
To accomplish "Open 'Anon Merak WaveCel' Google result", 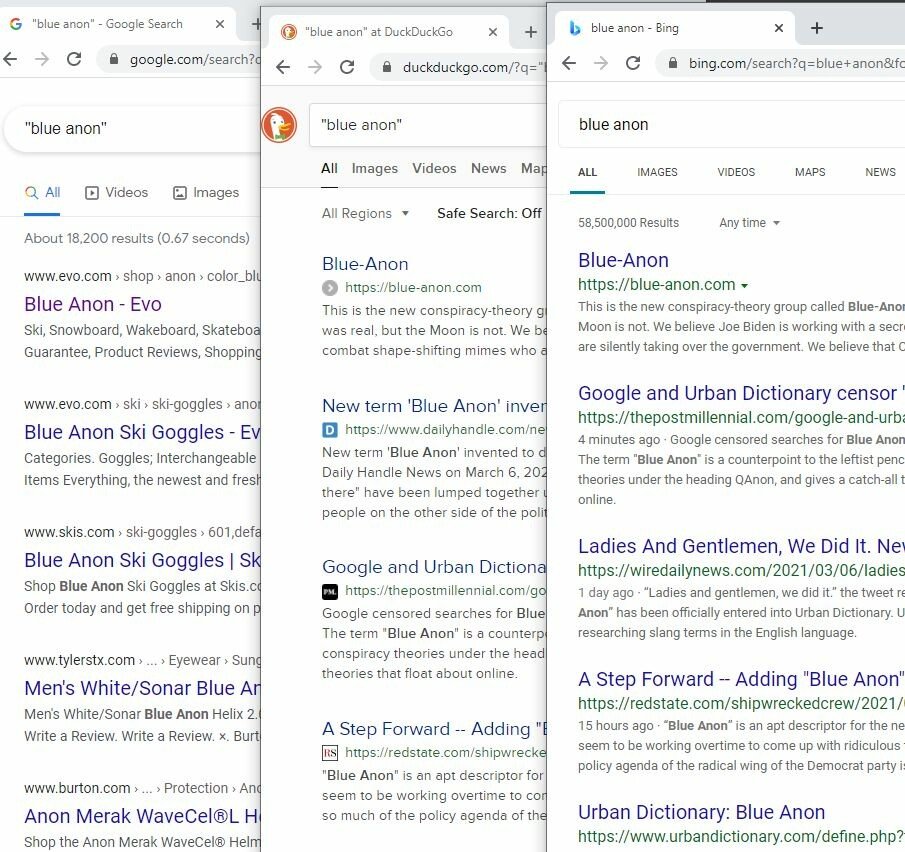I will pos(142,817).
